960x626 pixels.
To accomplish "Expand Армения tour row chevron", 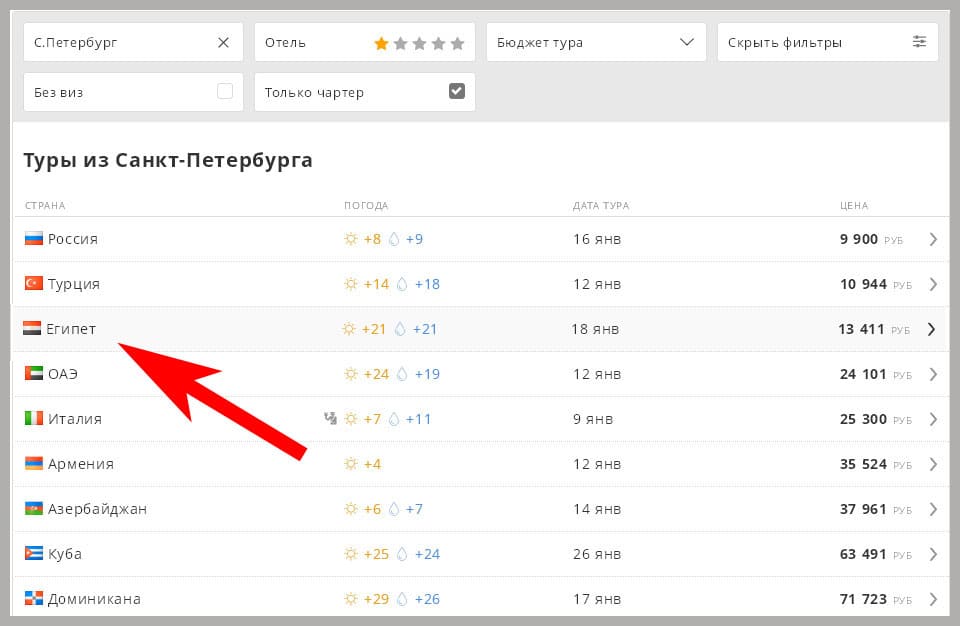I will tap(933, 464).
